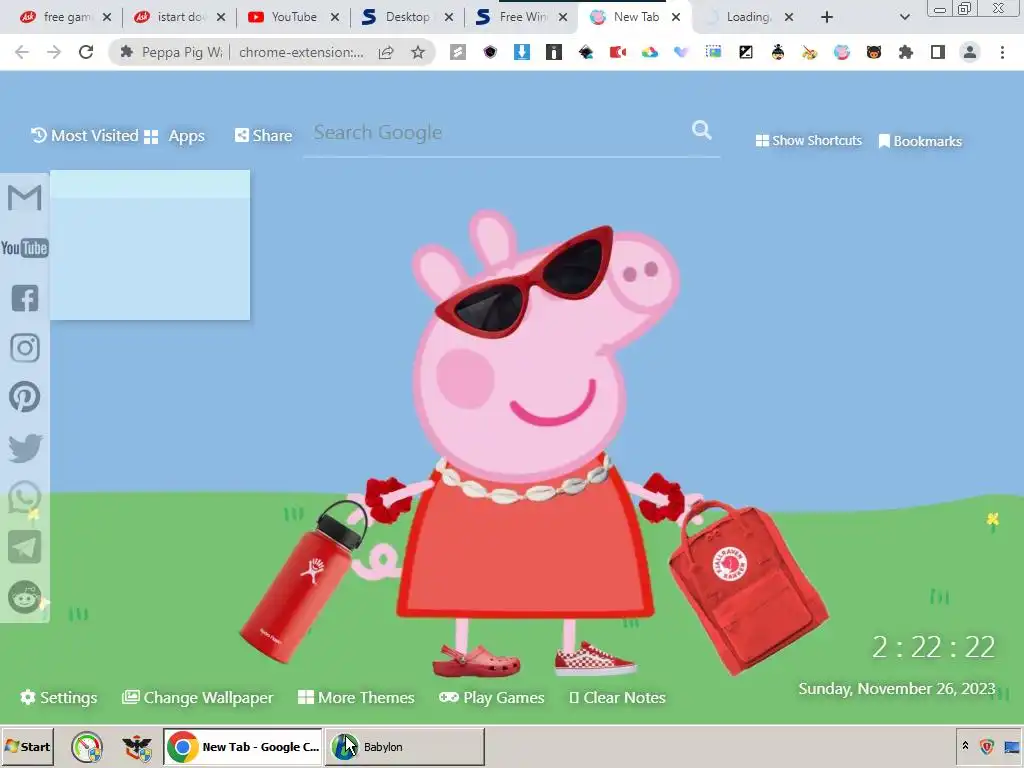Image resolution: width=1024 pixels, height=768 pixels.
Task: Click the dark shield extension icon
Action: click(490, 52)
